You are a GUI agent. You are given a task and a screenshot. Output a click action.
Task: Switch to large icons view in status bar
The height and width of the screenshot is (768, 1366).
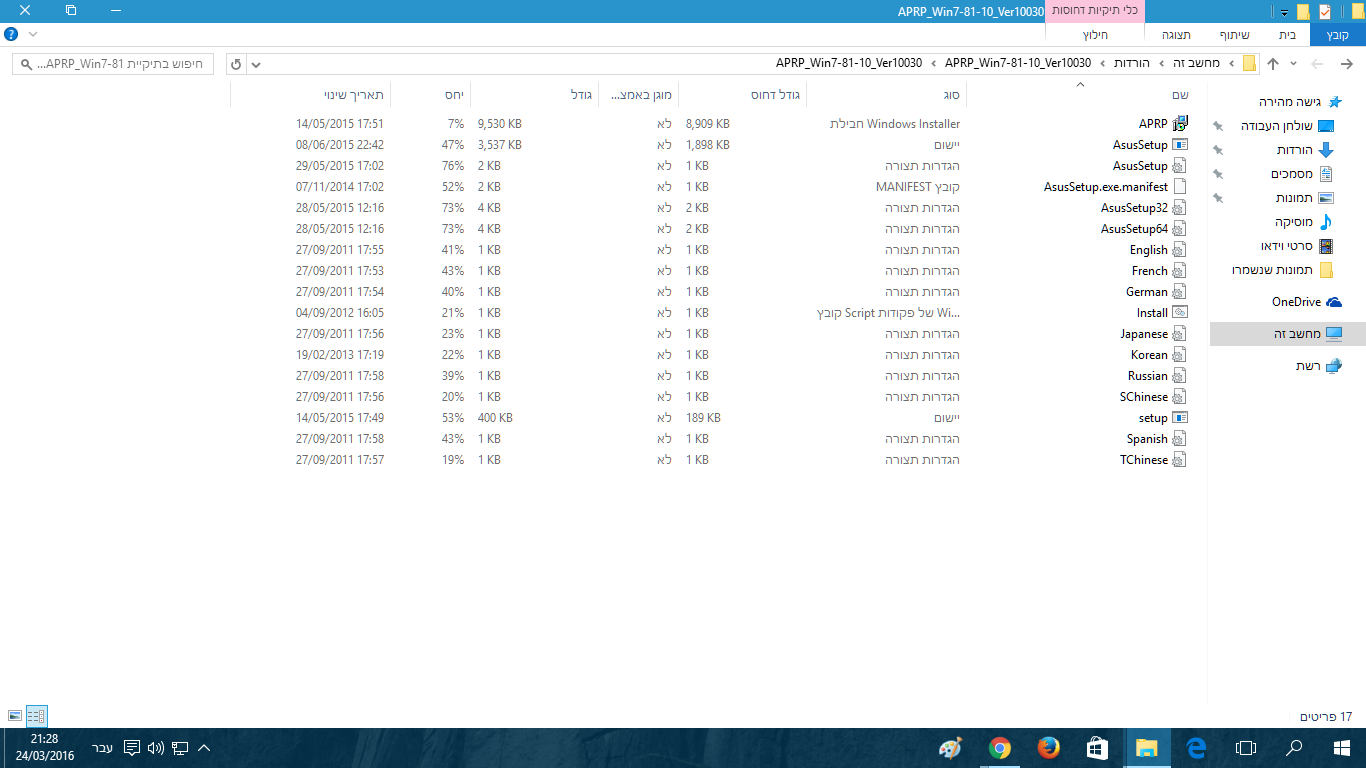click(x=14, y=716)
